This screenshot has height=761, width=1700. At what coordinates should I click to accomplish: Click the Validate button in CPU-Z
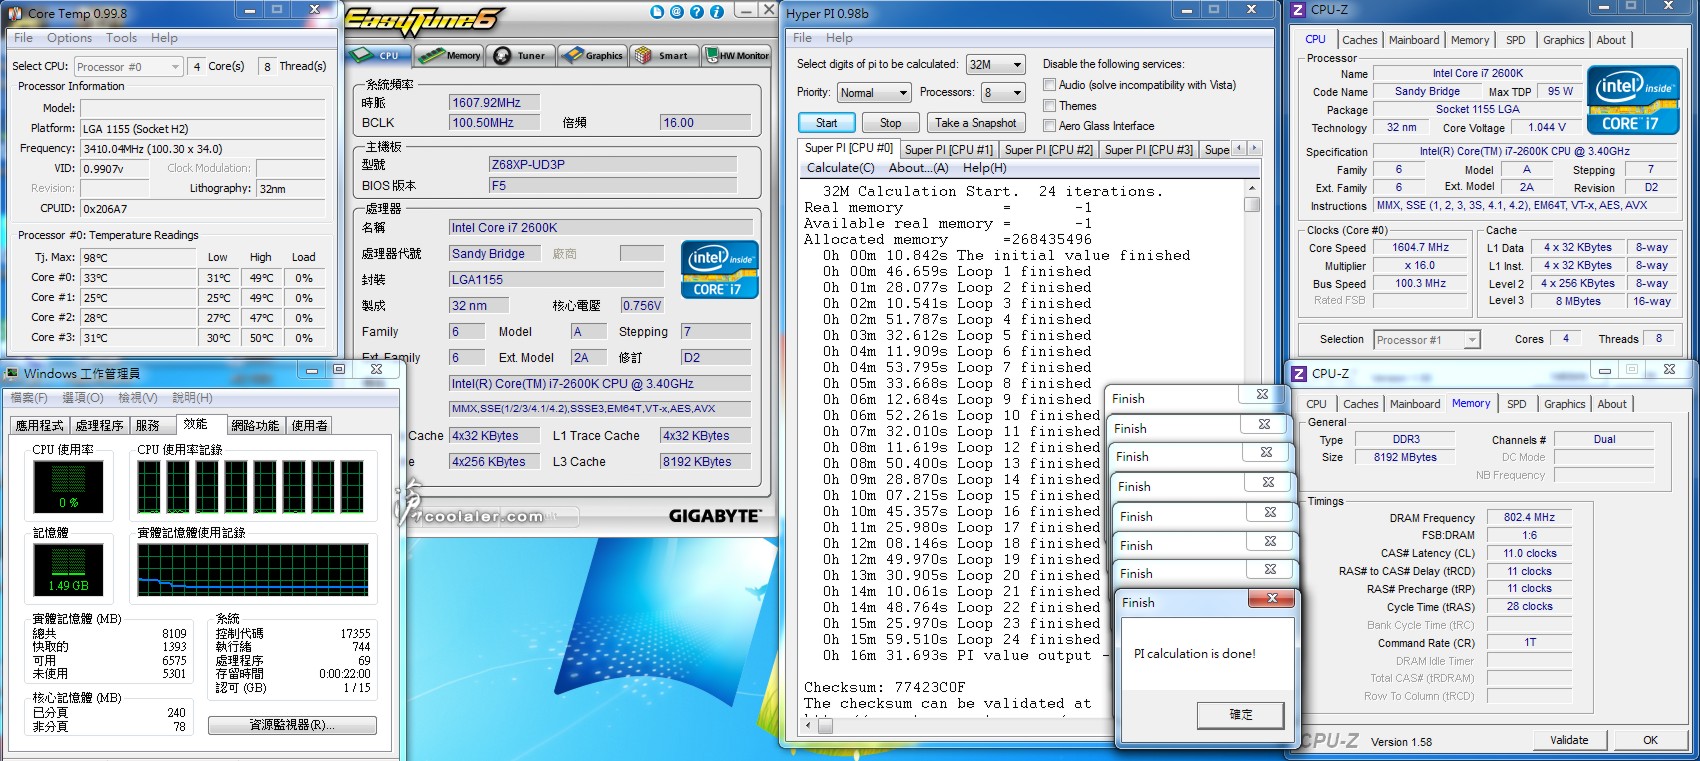[x=1569, y=740]
